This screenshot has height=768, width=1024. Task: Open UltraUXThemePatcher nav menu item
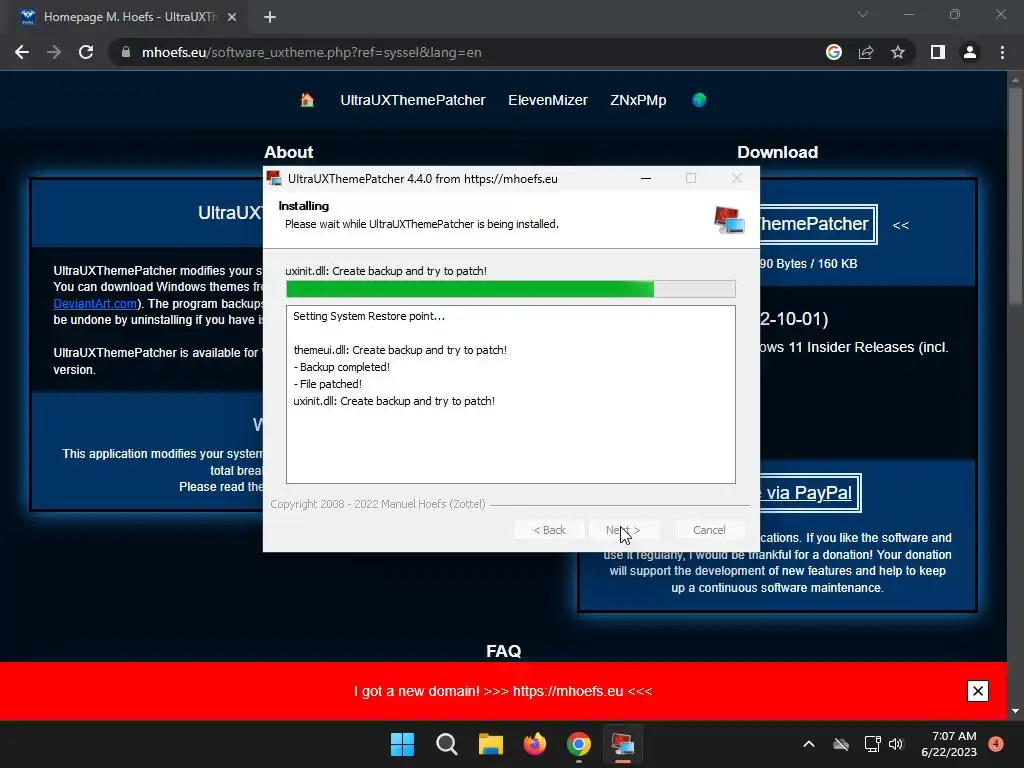[413, 100]
